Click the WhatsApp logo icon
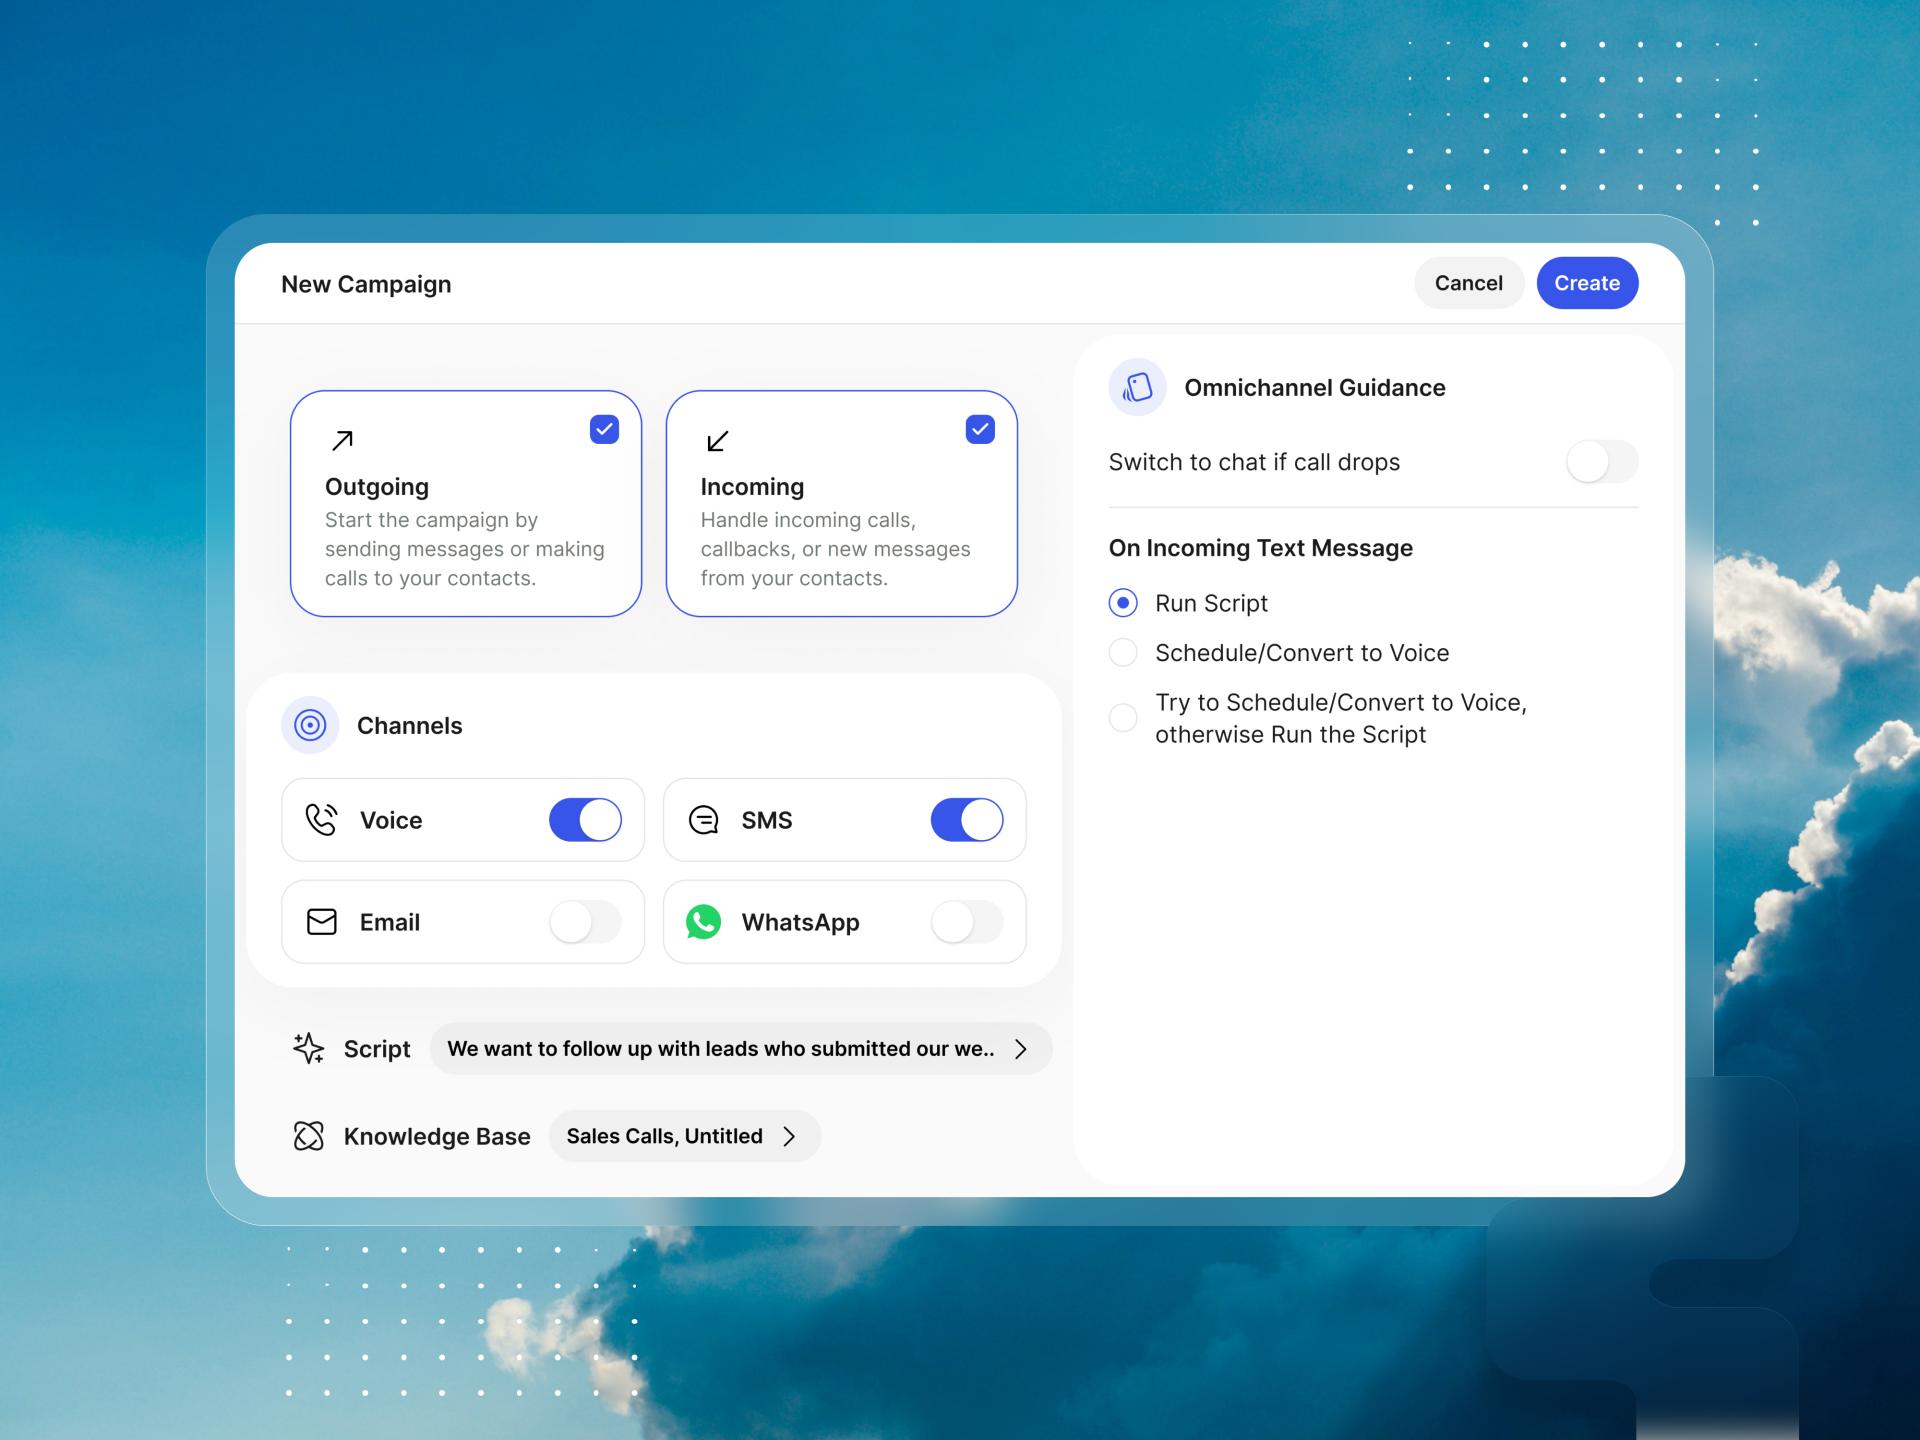1920x1440 pixels. pyautogui.click(x=703, y=922)
